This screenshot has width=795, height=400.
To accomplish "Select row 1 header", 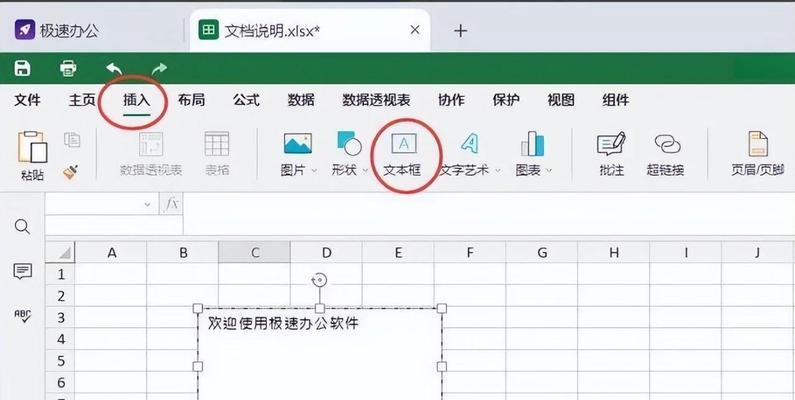I will pos(60,274).
